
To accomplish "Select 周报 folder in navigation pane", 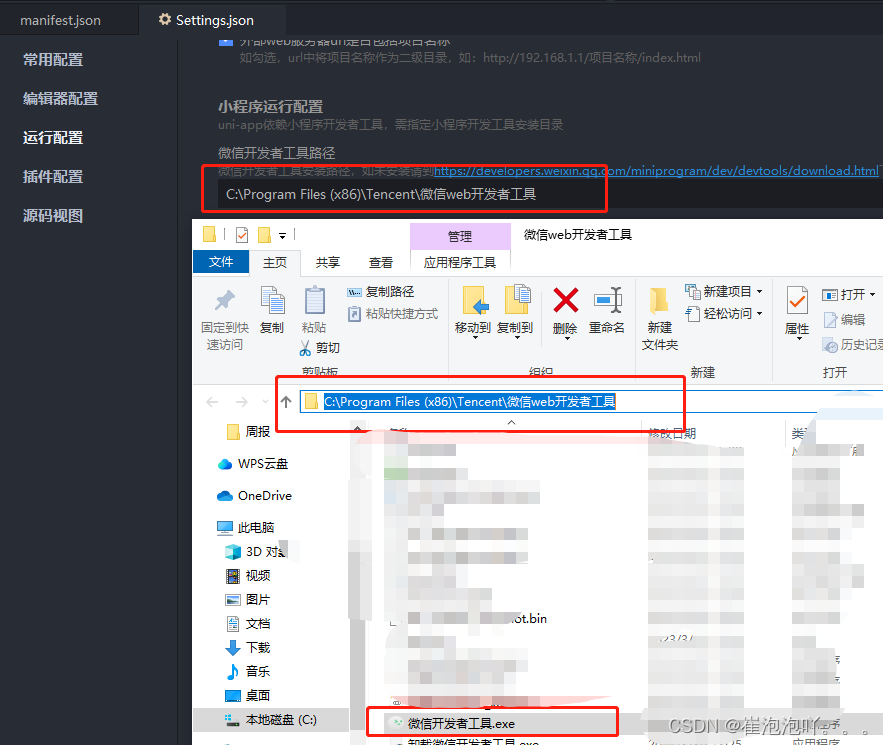I will (x=248, y=432).
